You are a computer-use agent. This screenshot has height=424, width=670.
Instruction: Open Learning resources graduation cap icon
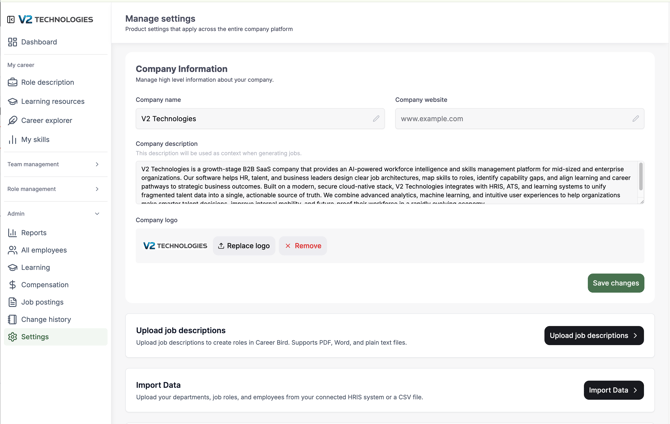[x=12, y=101]
